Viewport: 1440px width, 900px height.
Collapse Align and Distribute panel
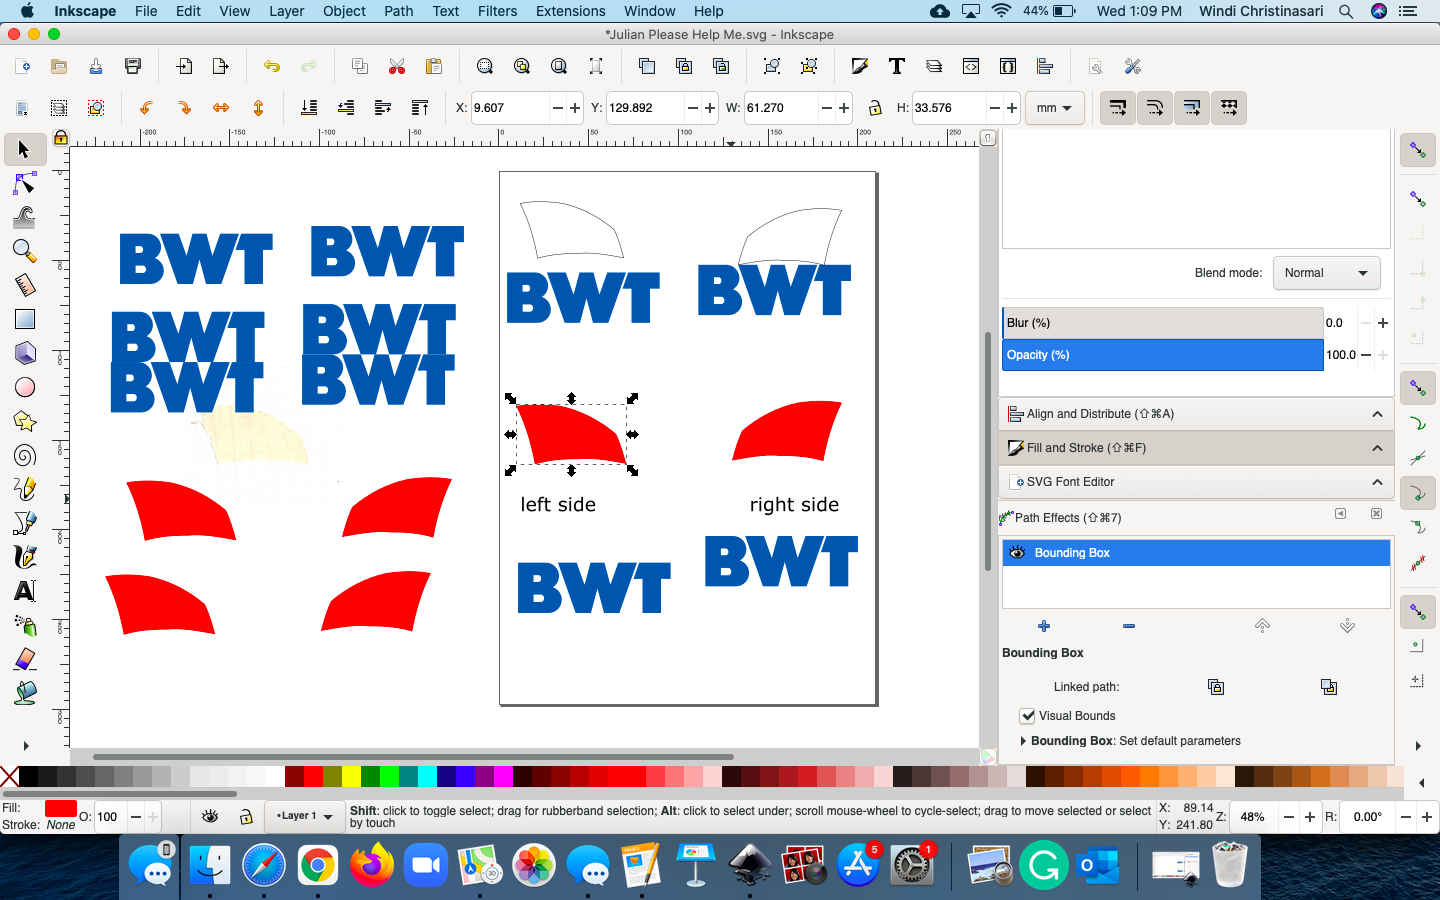pyautogui.click(x=1377, y=414)
